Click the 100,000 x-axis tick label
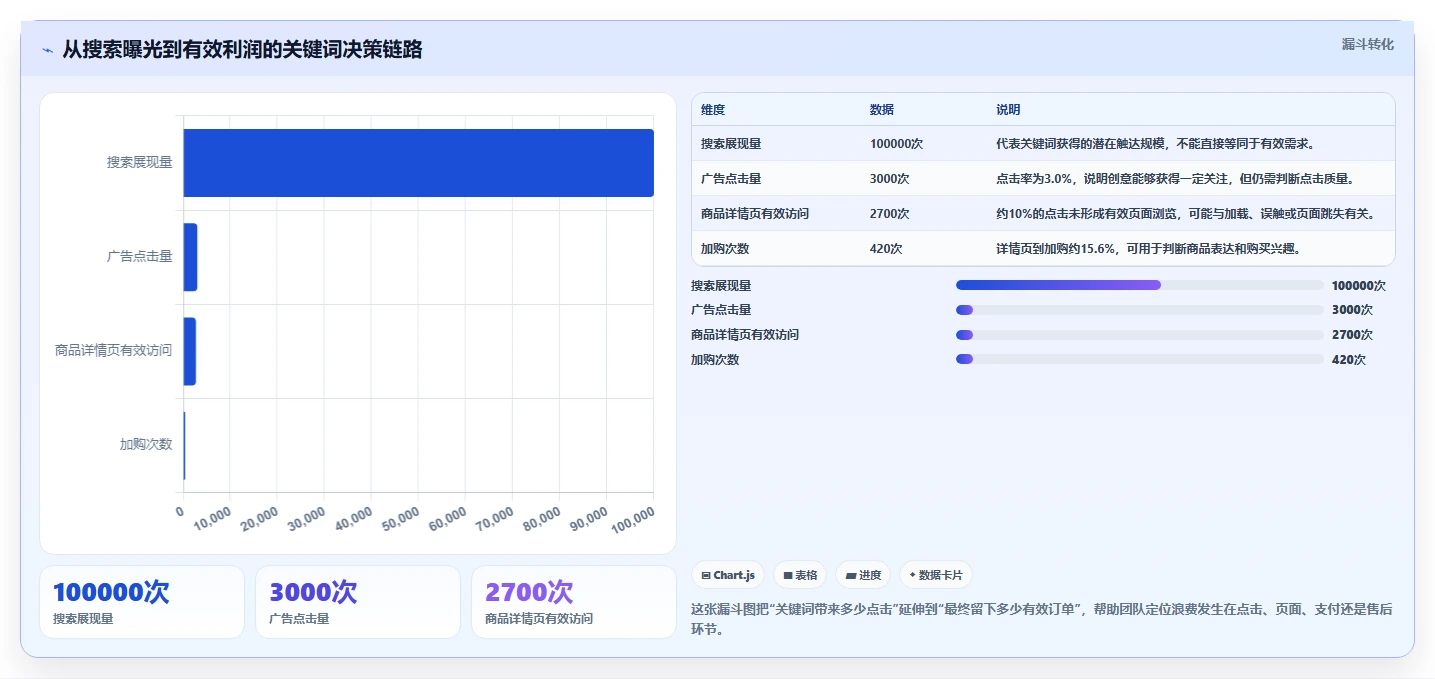Viewport: 1435px width, 679px height. 633,518
